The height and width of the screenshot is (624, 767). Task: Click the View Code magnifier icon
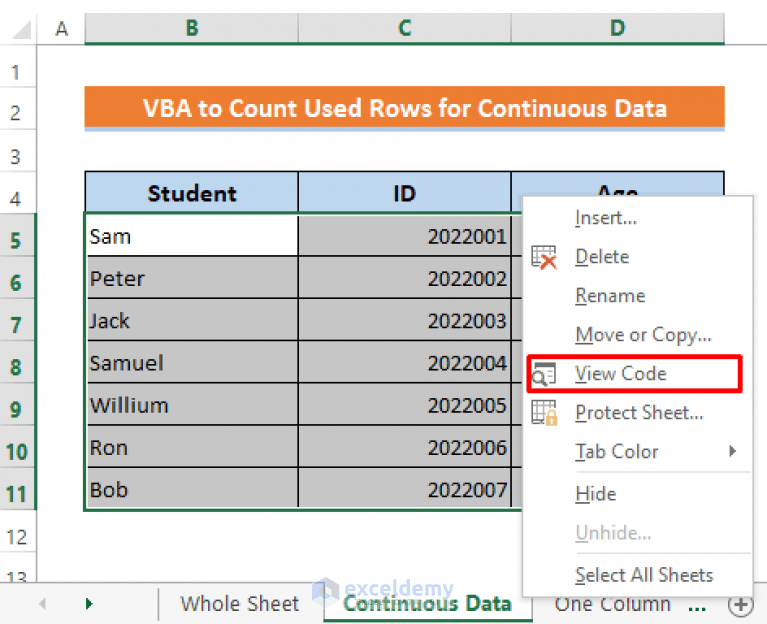(x=544, y=374)
